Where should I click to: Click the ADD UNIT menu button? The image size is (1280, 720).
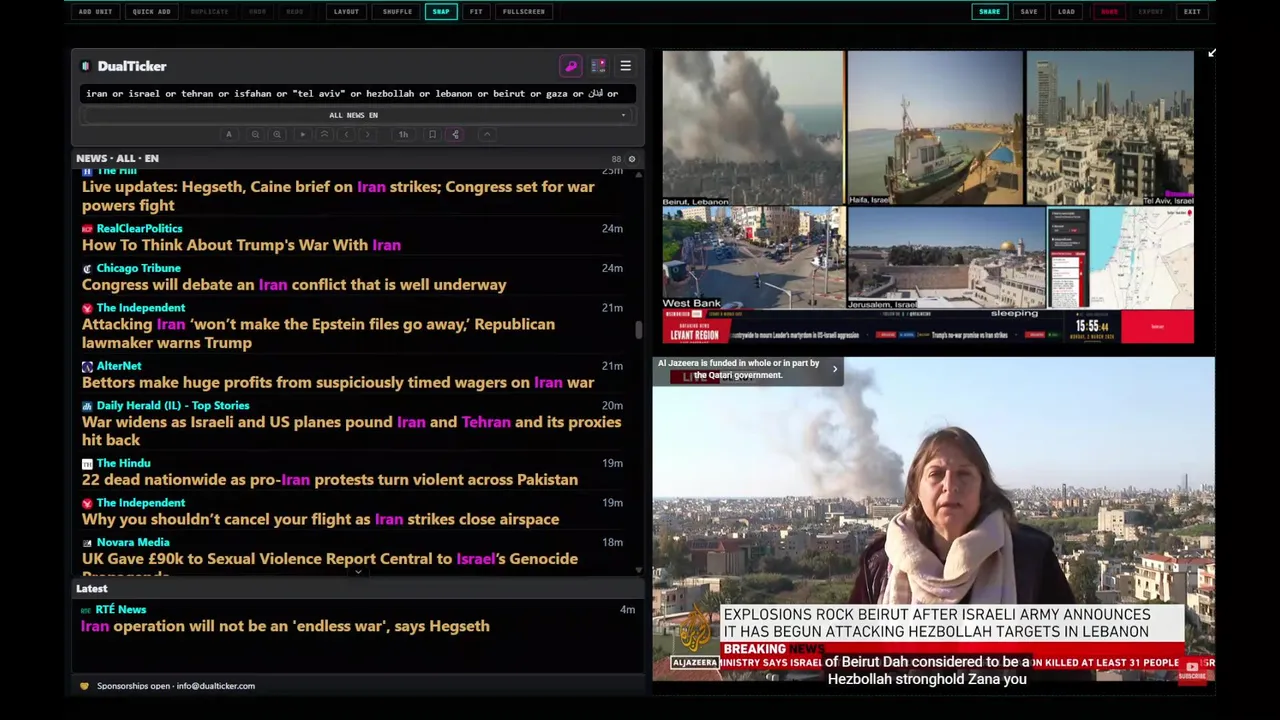pos(95,12)
